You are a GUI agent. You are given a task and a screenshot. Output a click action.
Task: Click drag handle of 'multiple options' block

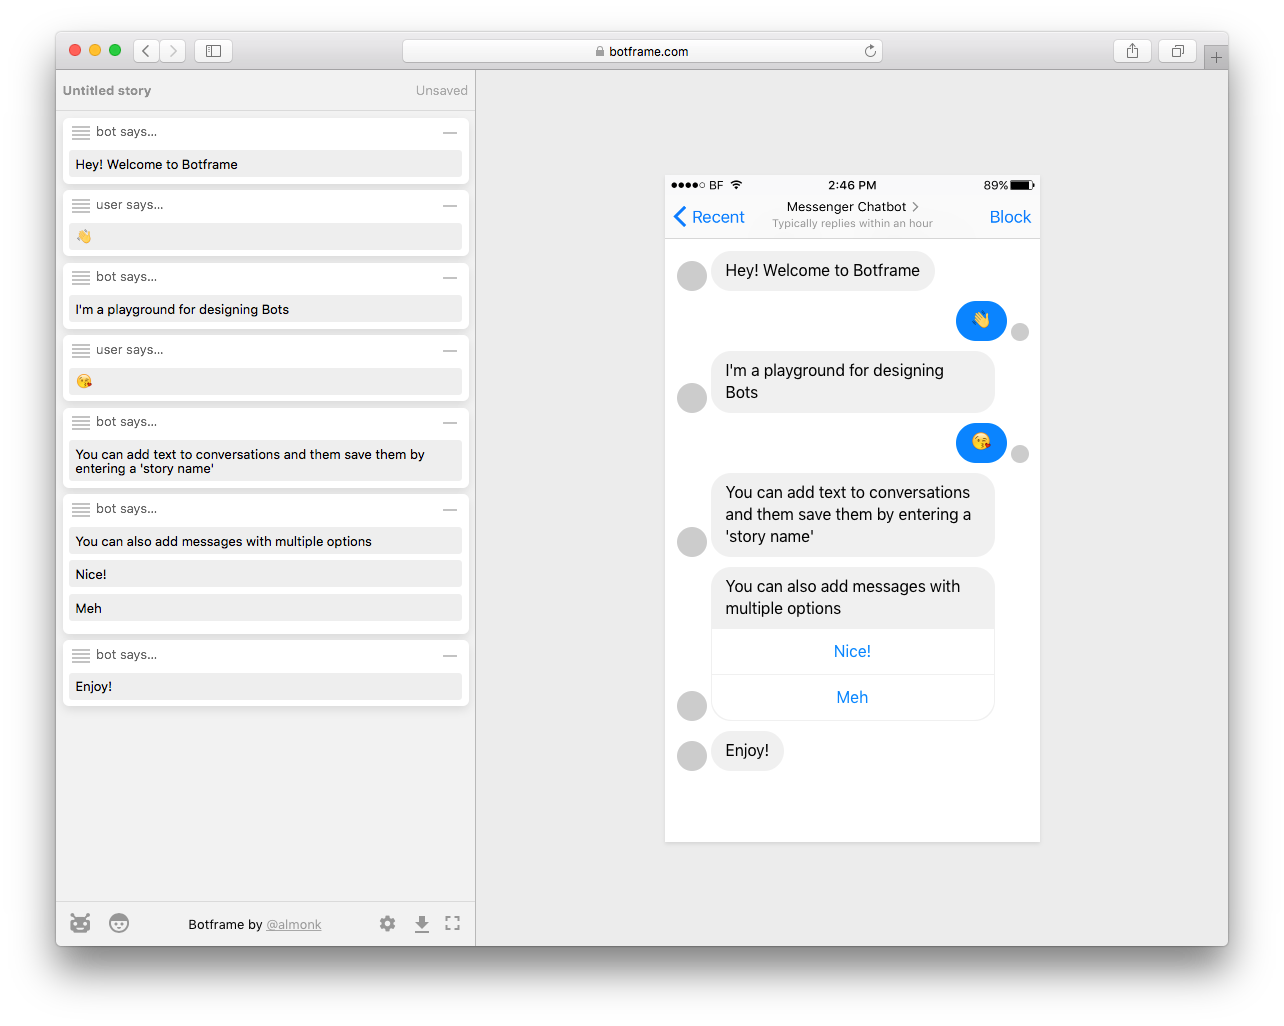pos(81,510)
